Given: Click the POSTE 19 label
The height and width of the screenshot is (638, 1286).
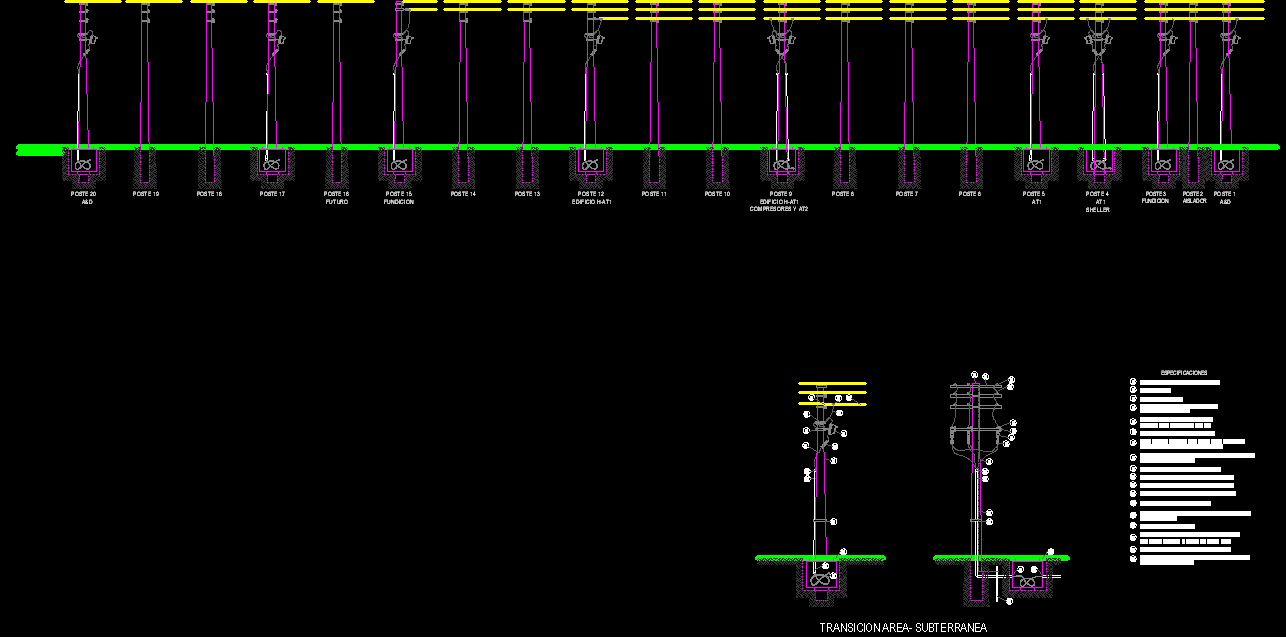Looking at the screenshot, I should point(146,194).
